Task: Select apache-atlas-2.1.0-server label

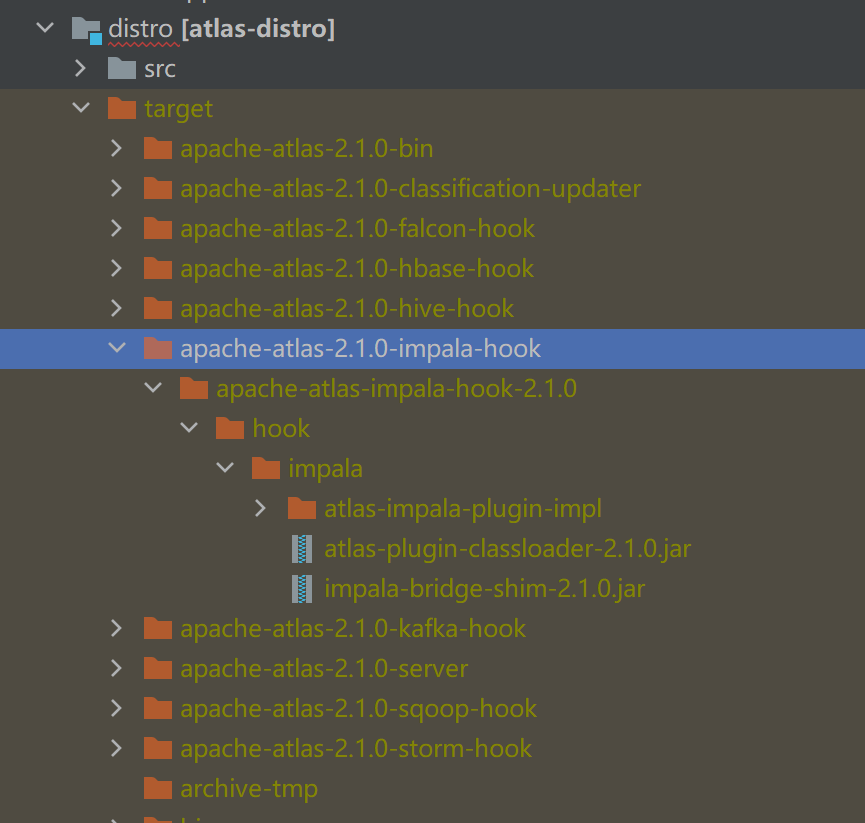Action: click(x=324, y=669)
